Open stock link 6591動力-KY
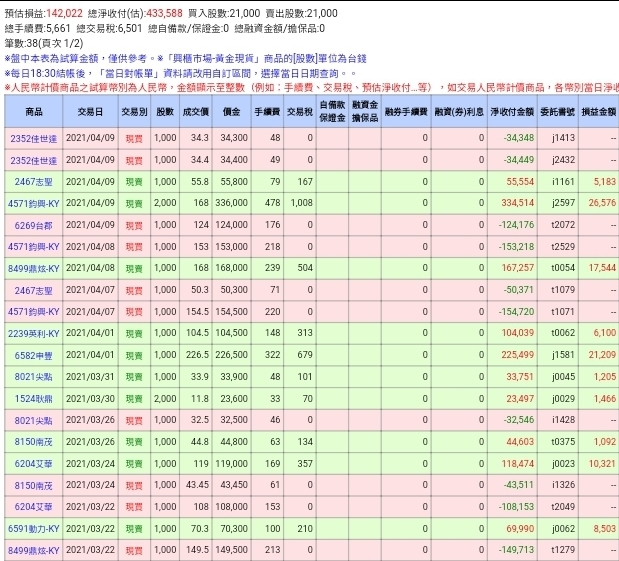The image size is (619, 561). point(34,529)
